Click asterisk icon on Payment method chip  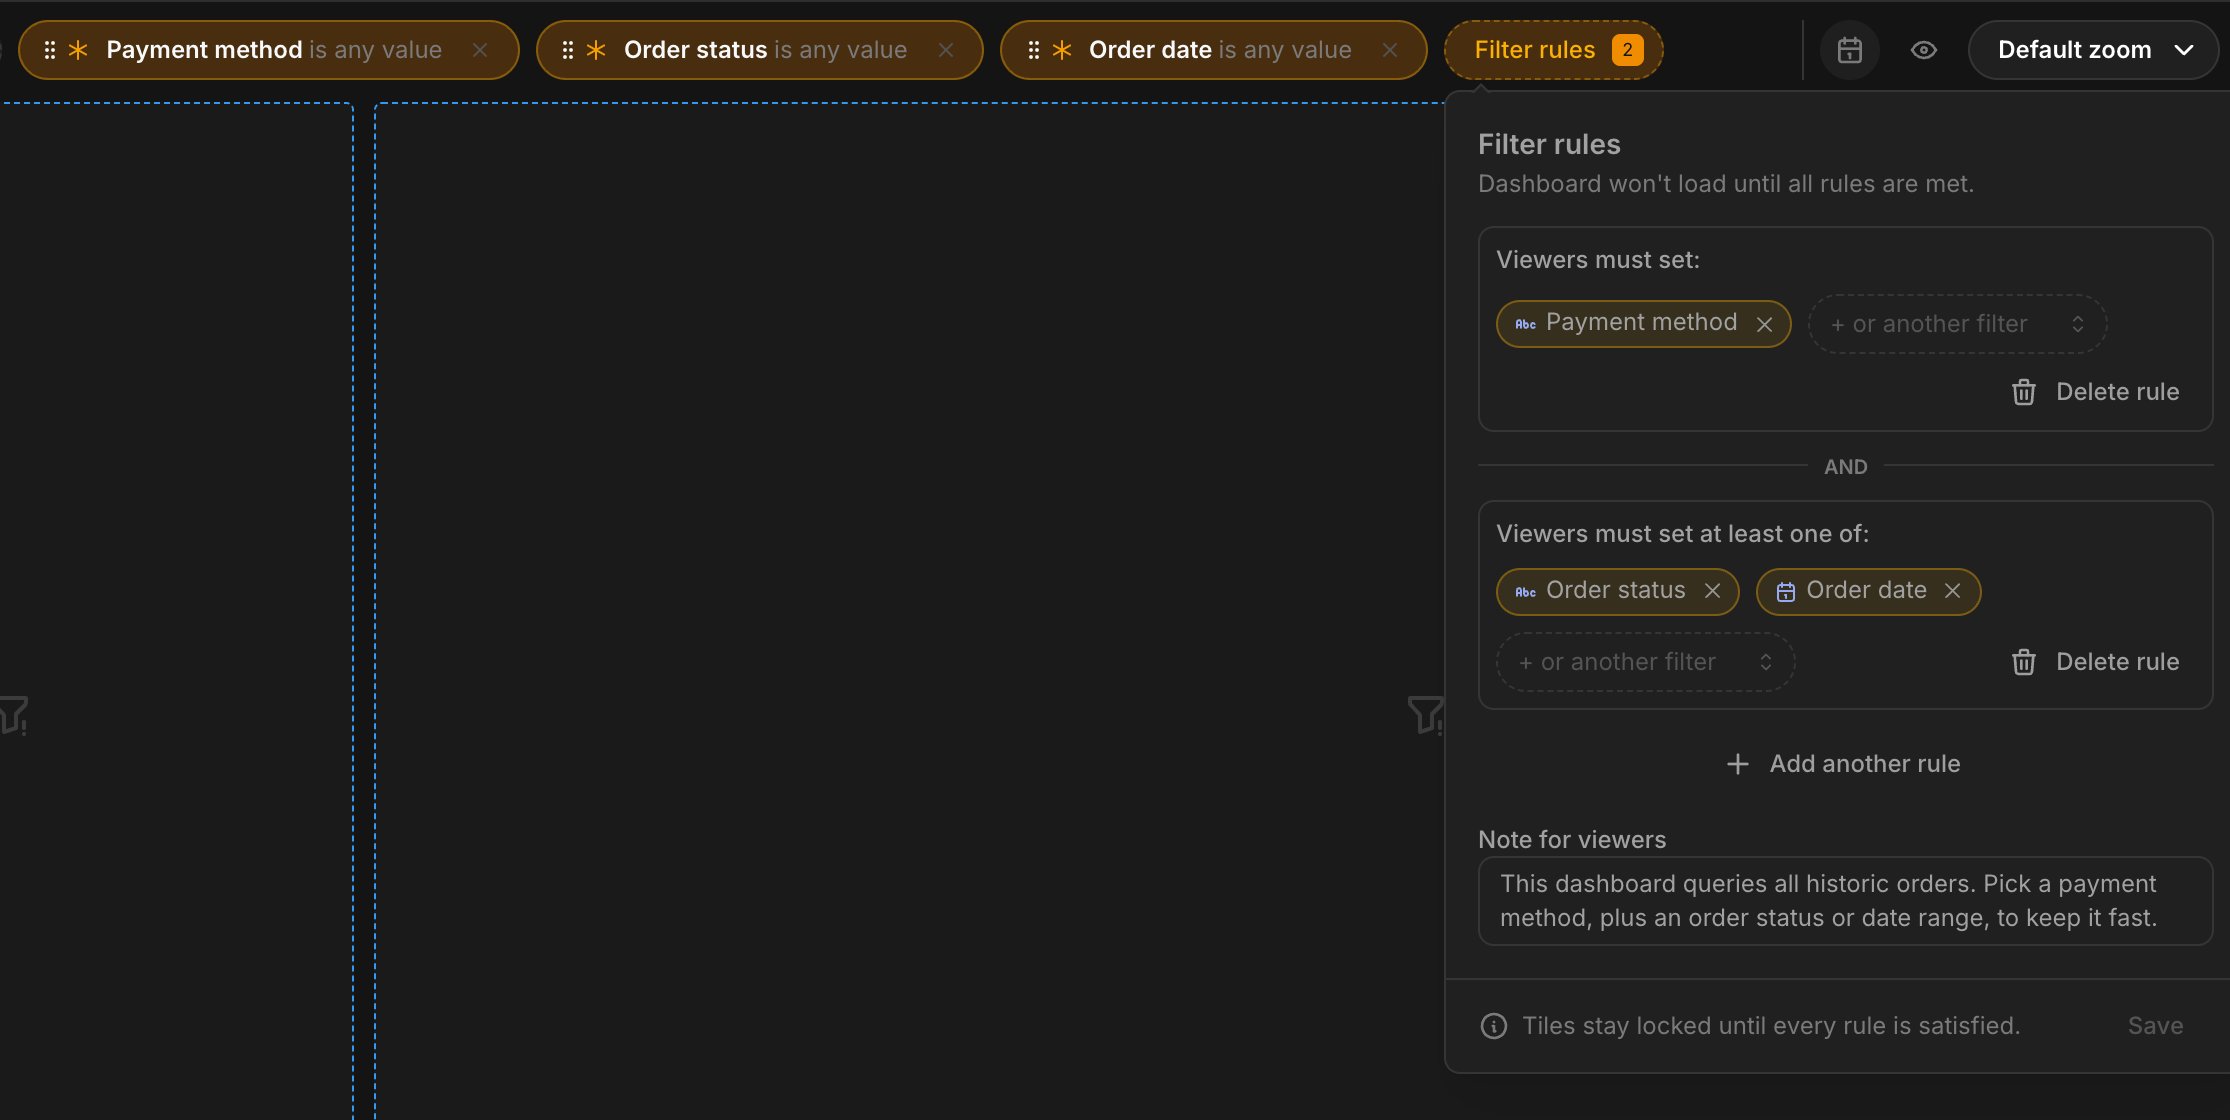[x=78, y=50]
